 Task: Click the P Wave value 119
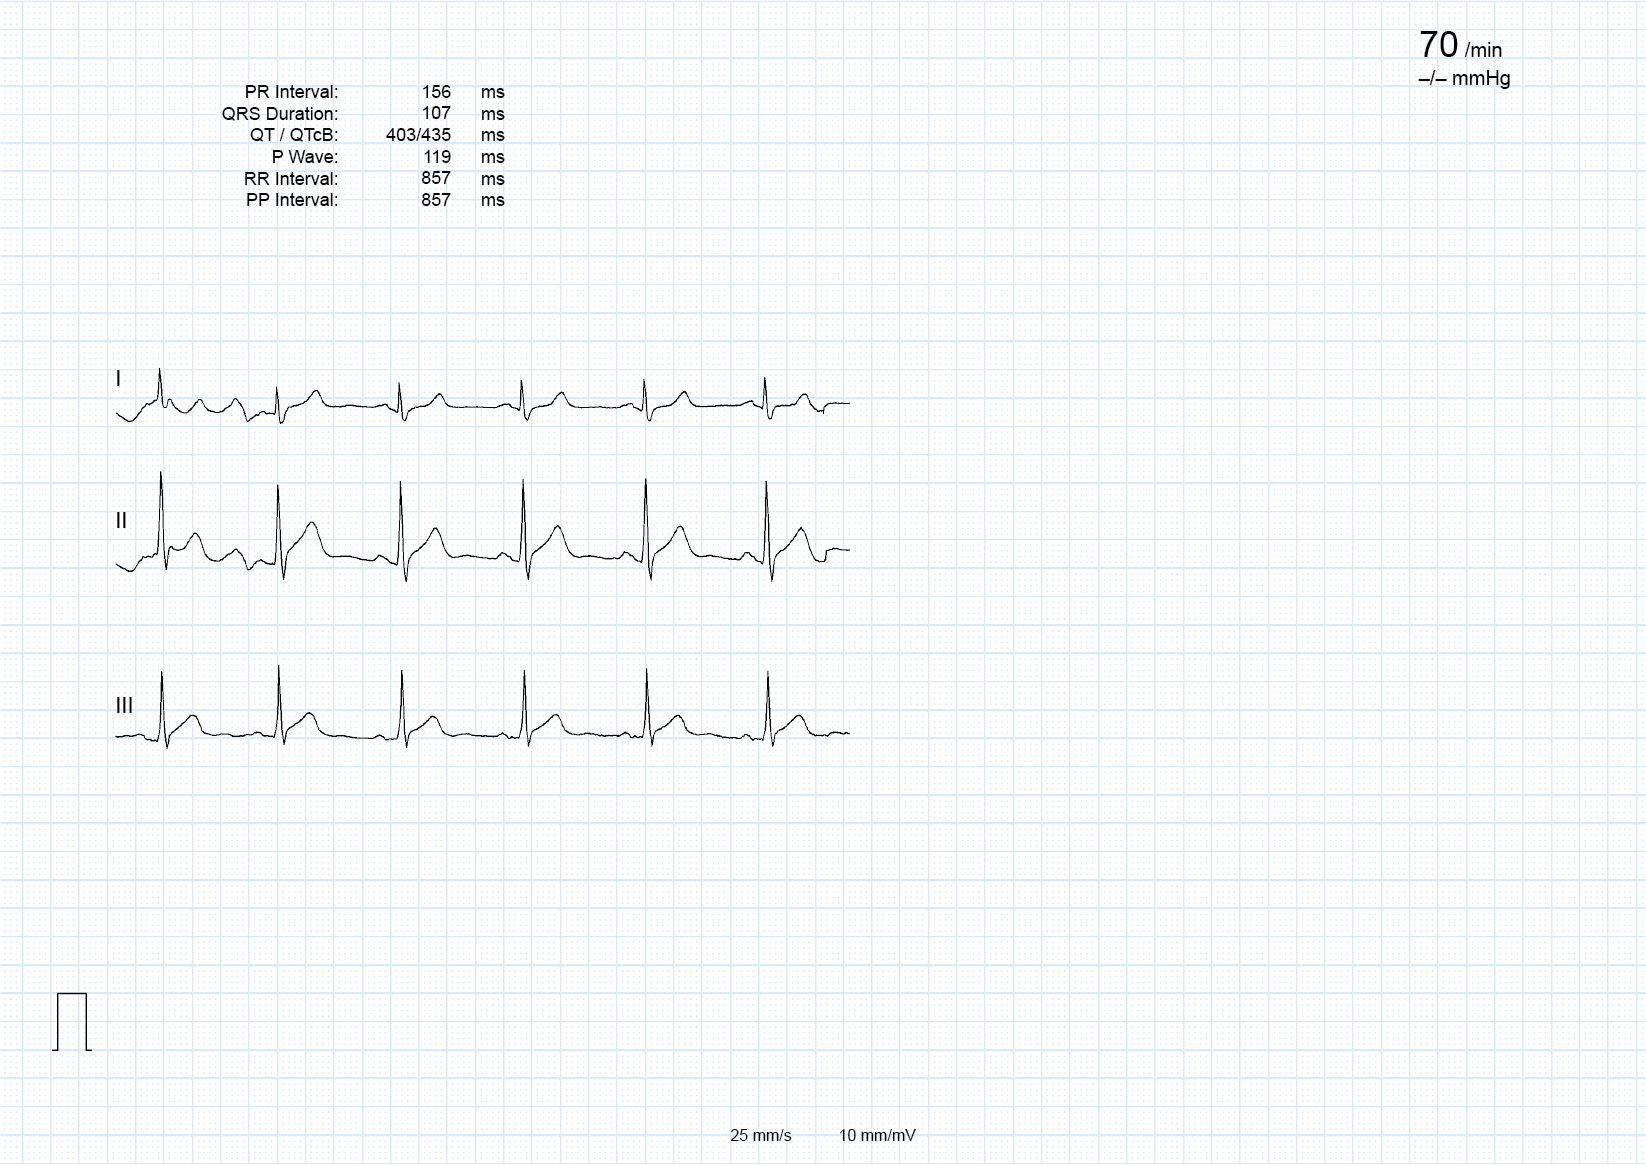(x=436, y=157)
